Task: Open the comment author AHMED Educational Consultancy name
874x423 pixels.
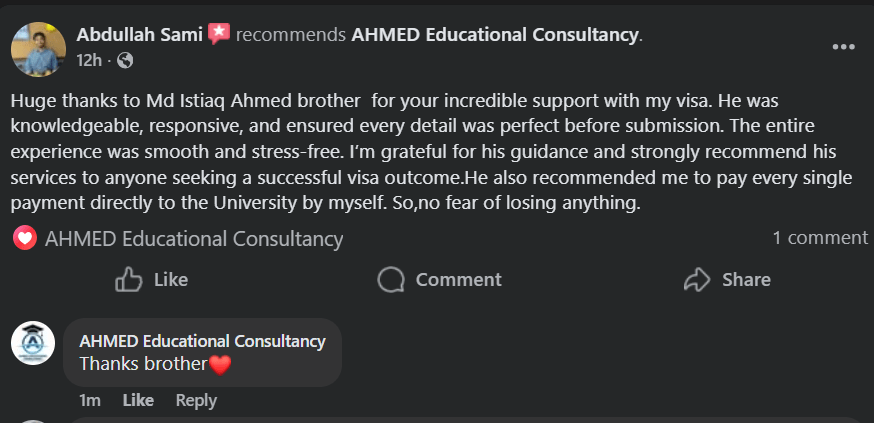Action: (202, 341)
